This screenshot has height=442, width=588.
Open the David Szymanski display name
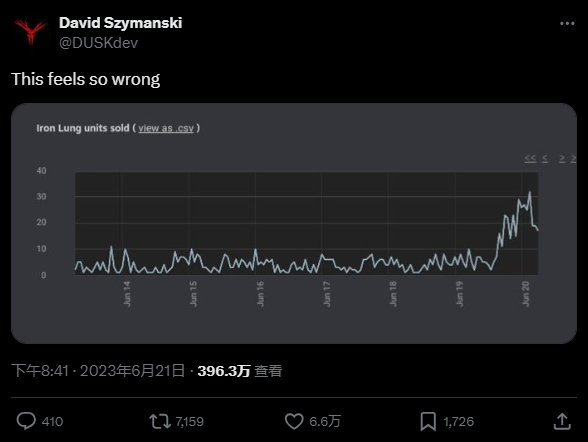(120, 23)
